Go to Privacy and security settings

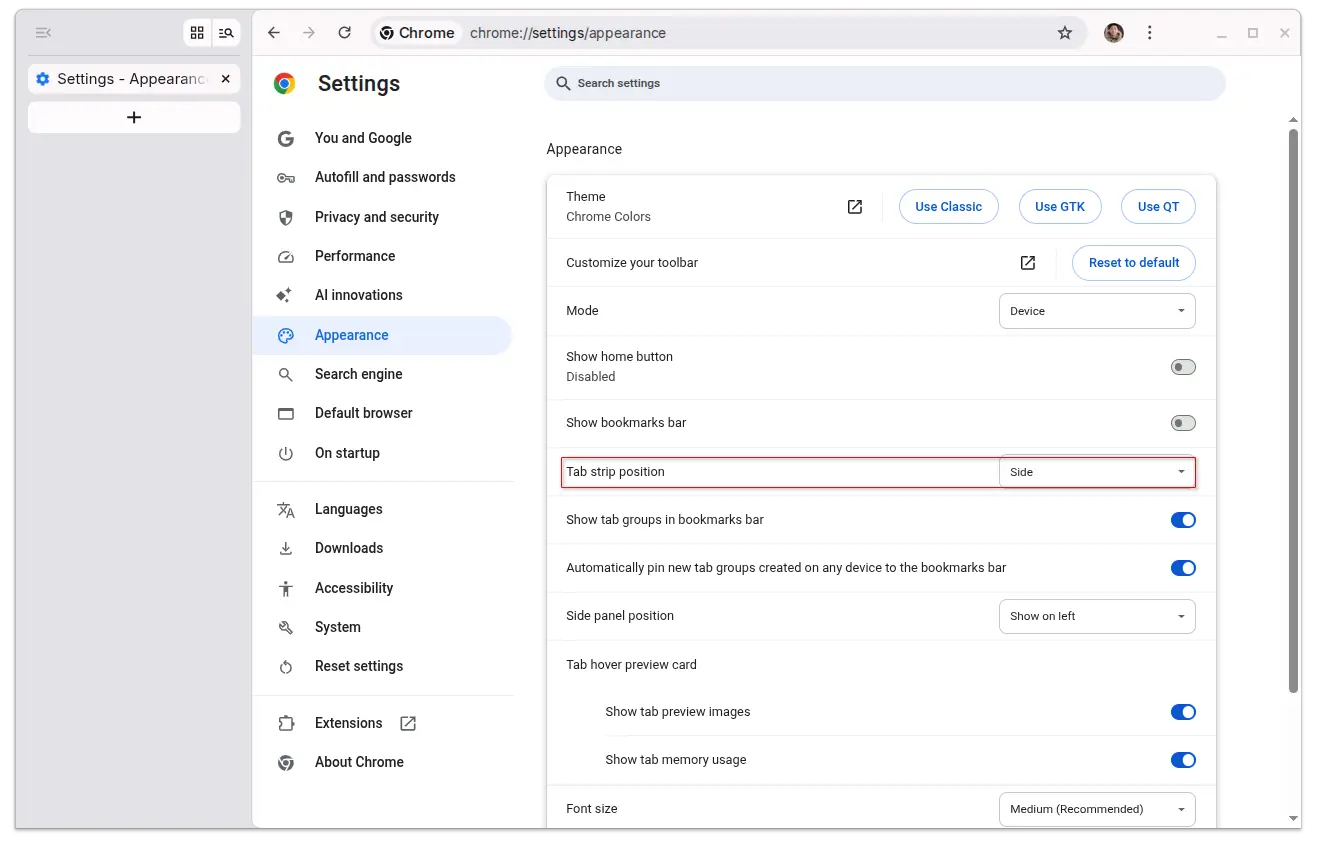376,217
